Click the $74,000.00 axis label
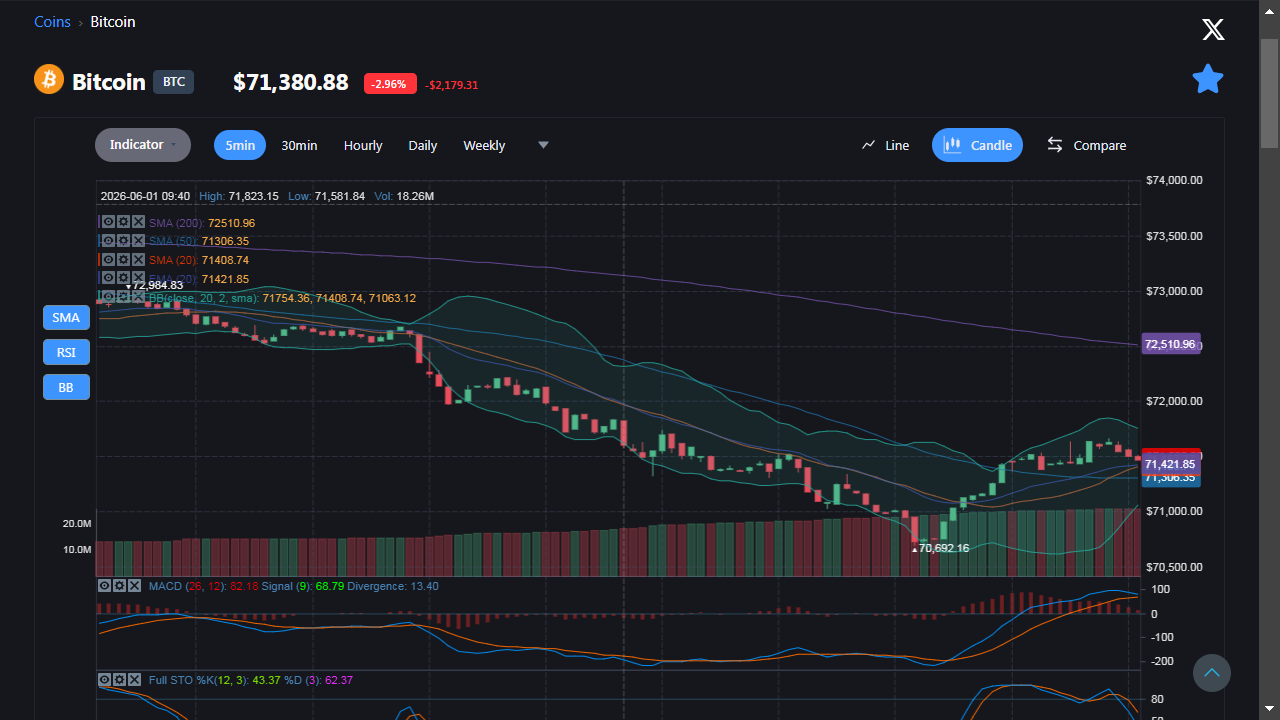The width and height of the screenshot is (1280, 720). 1174,180
